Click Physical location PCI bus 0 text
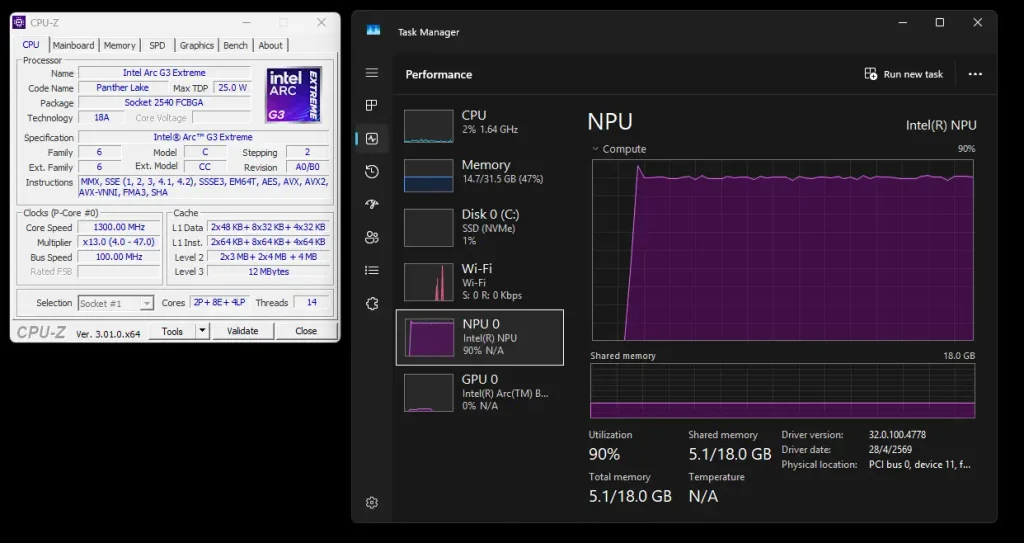The width and height of the screenshot is (1024, 543). click(x=920, y=465)
